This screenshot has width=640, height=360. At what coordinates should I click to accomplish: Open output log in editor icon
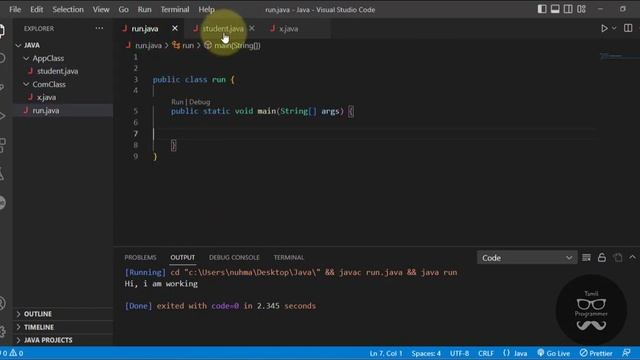[x=618, y=258]
